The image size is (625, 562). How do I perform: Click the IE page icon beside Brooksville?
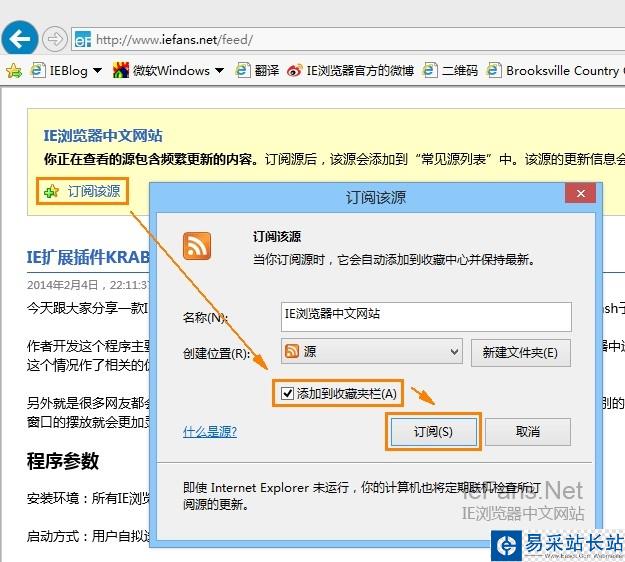pyautogui.click(x=494, y=71)
